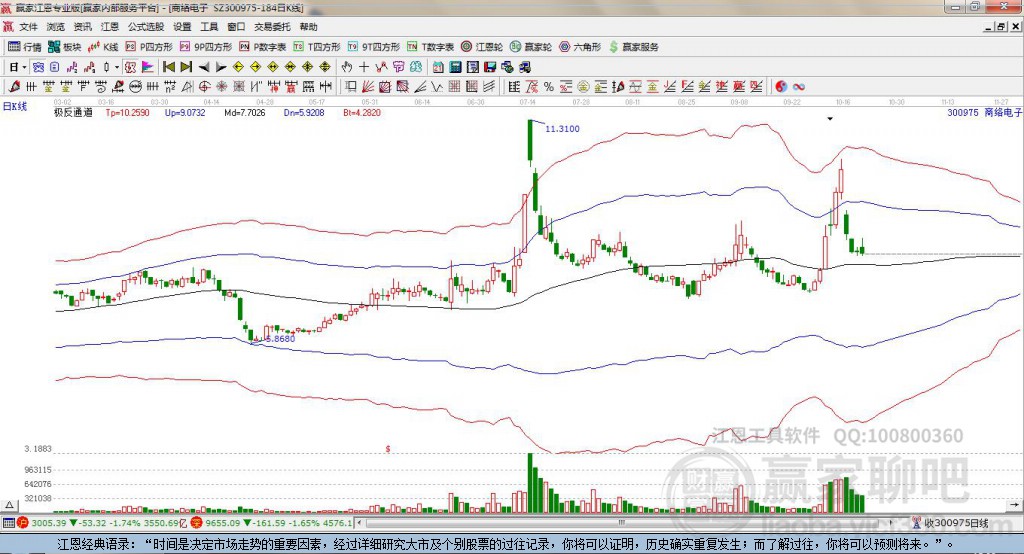Select the percent % tool
Viewport: 1024px width, 554px height.
549,86
